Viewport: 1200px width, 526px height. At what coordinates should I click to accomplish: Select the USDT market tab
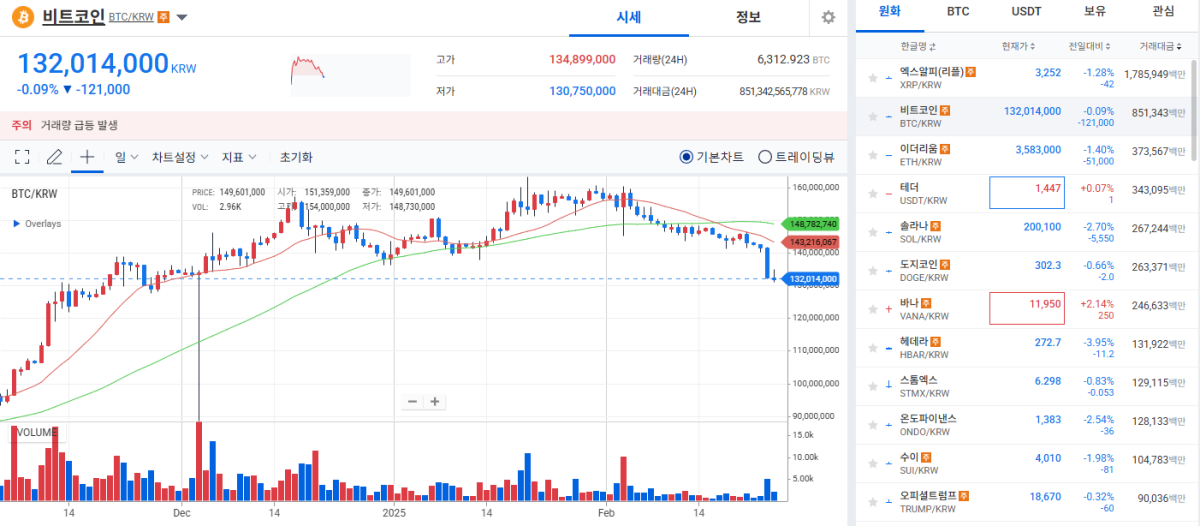click(1026, 12)
